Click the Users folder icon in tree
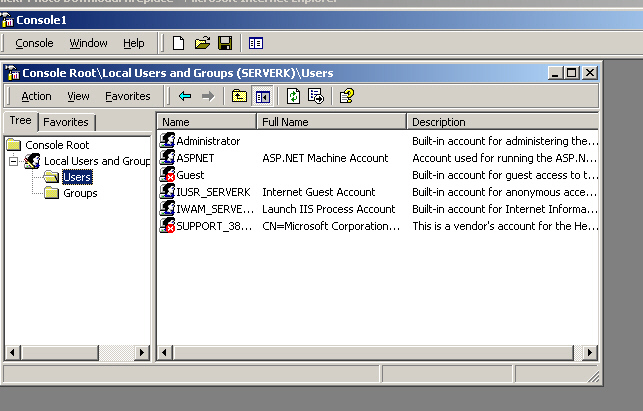The image size is (643, 411). (51, 177)
